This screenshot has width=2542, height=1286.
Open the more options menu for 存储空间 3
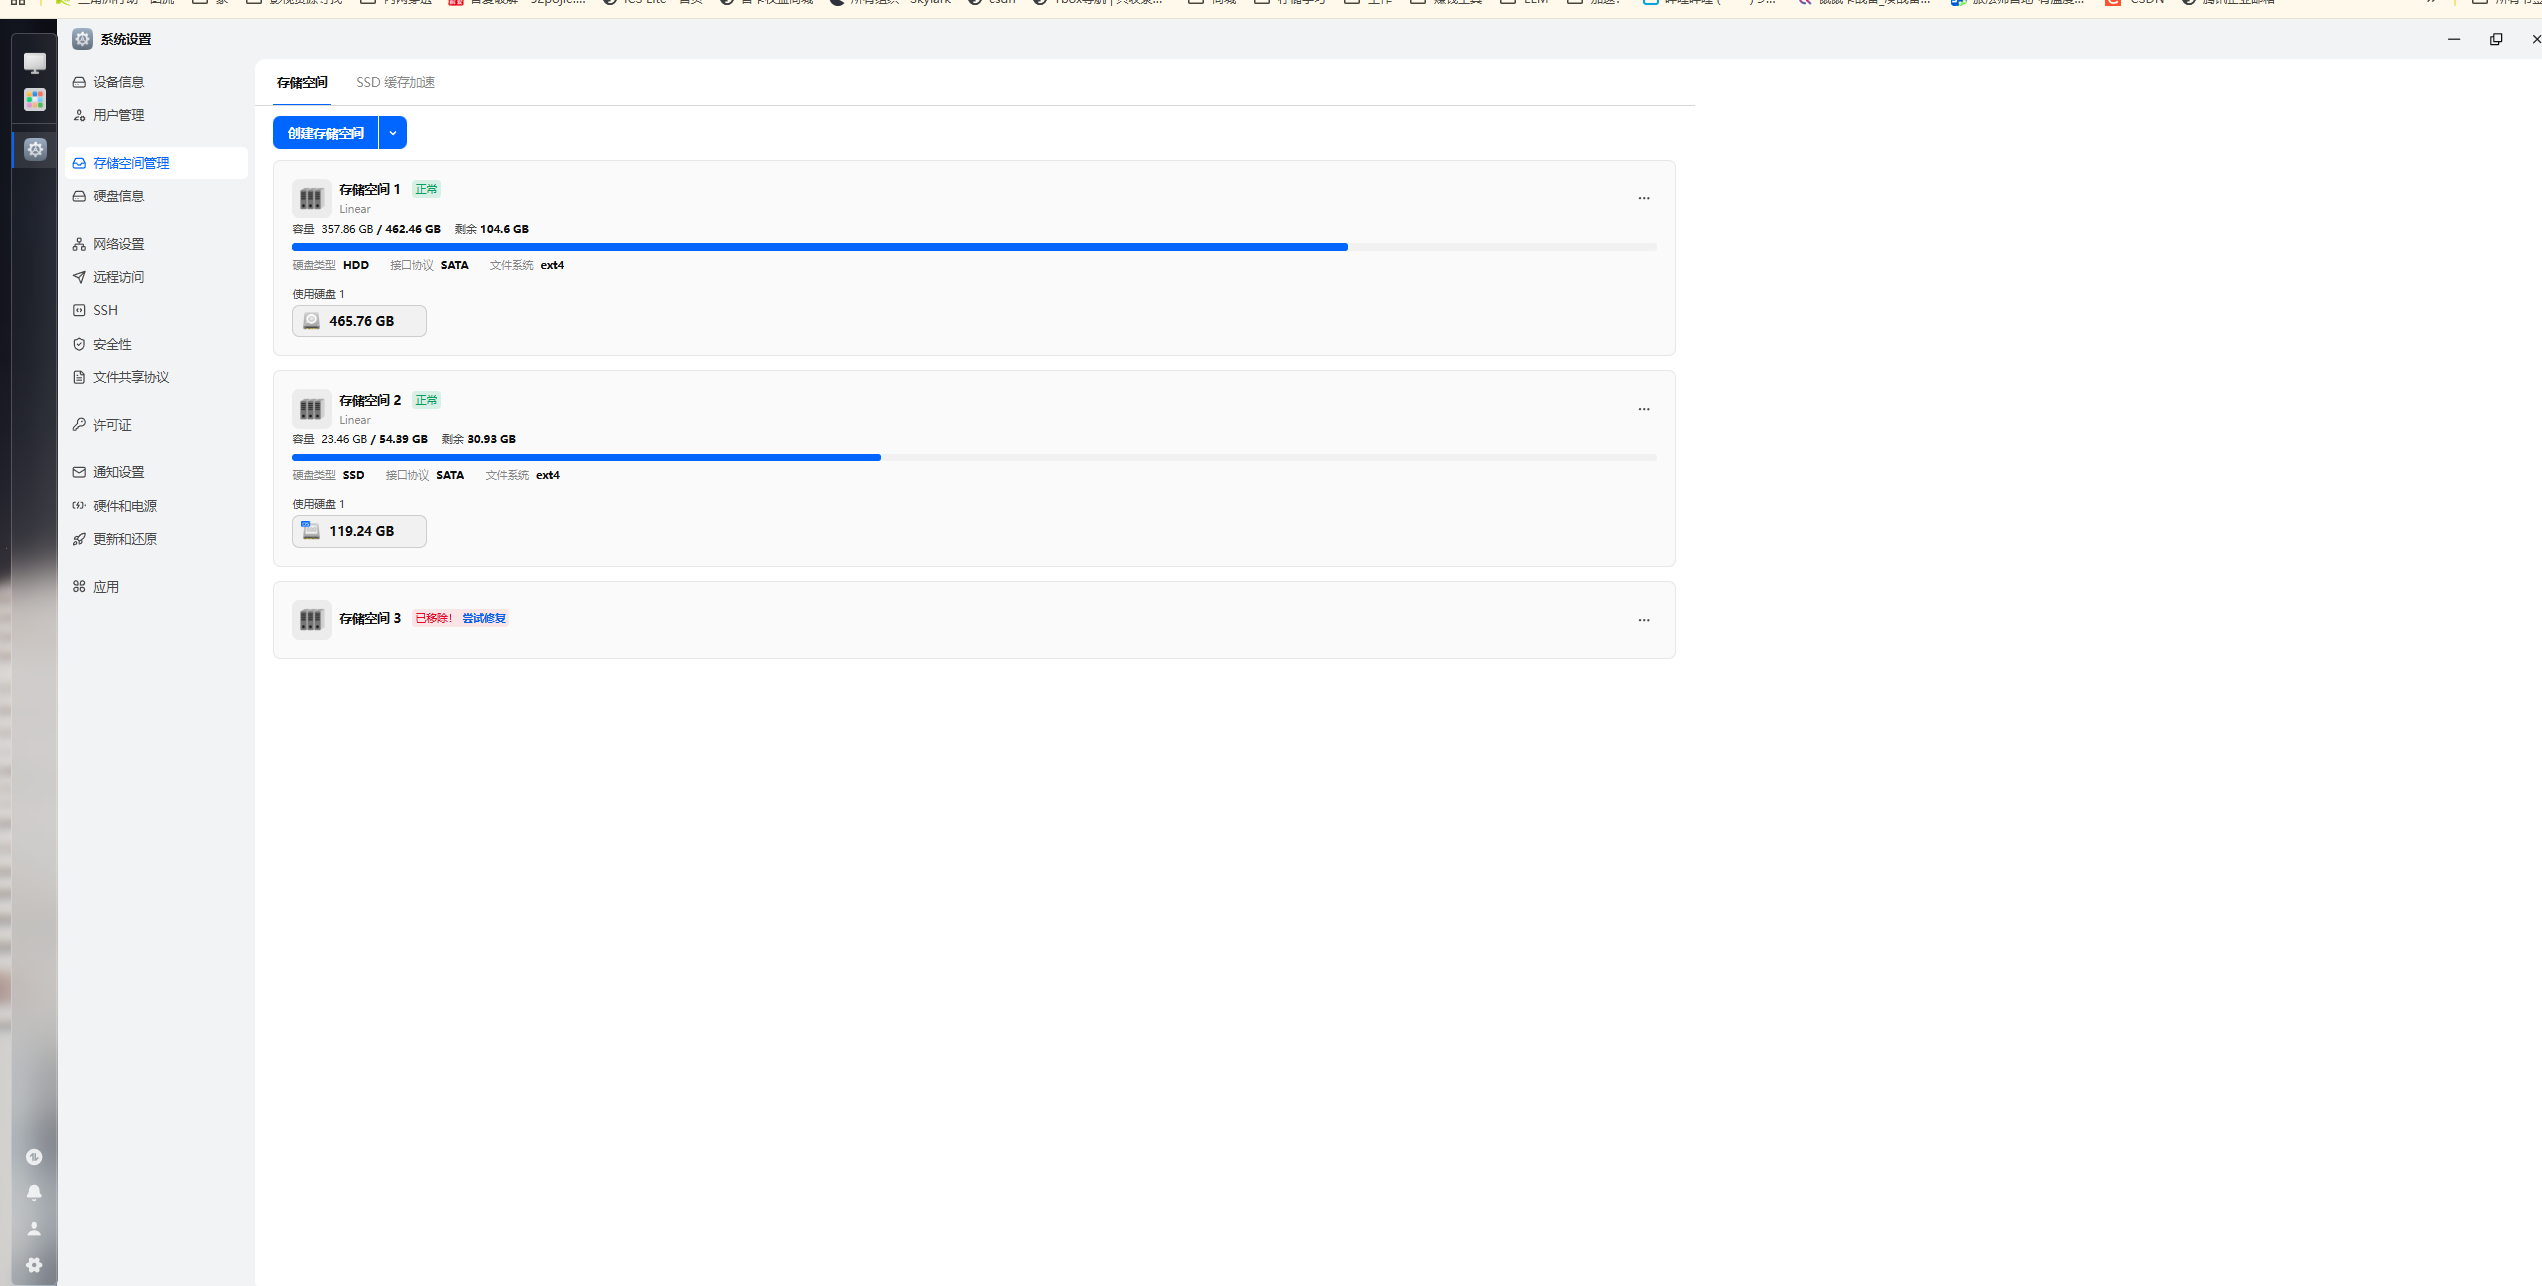1644,620
